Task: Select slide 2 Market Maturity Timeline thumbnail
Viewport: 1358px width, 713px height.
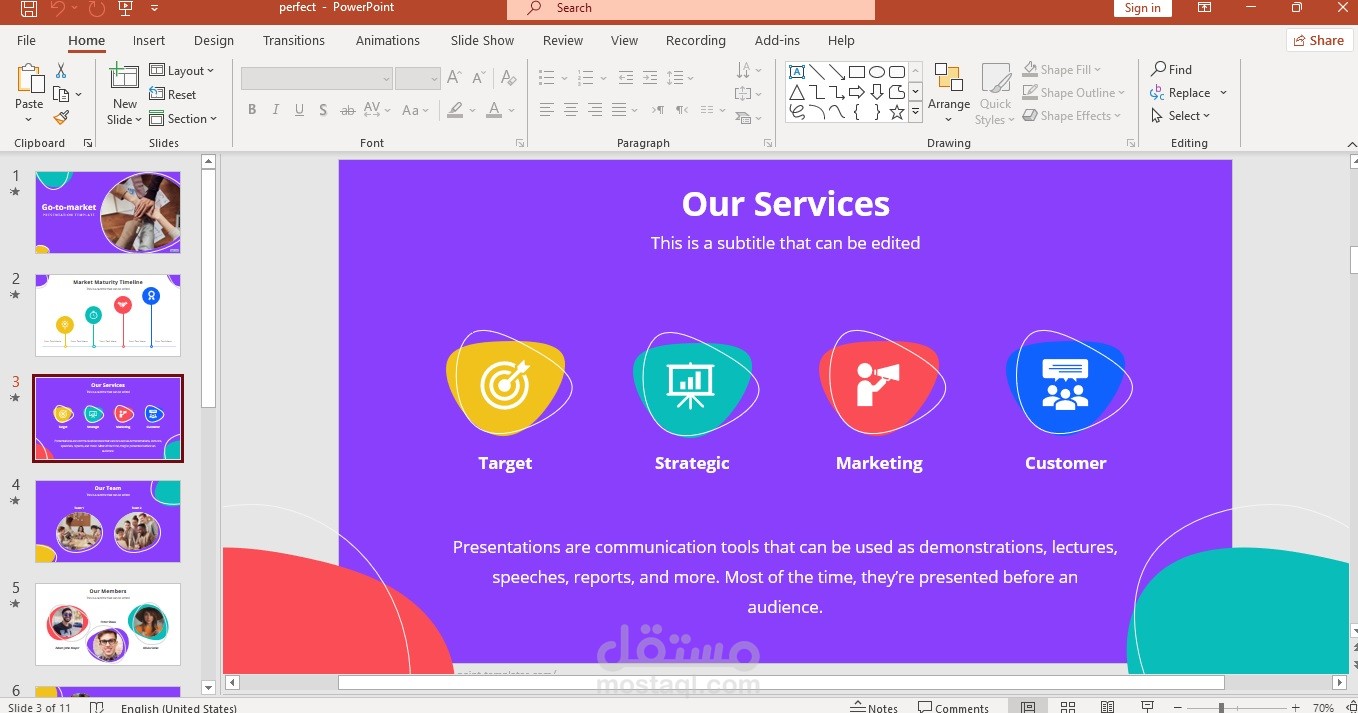Action: tap(108, 315)
